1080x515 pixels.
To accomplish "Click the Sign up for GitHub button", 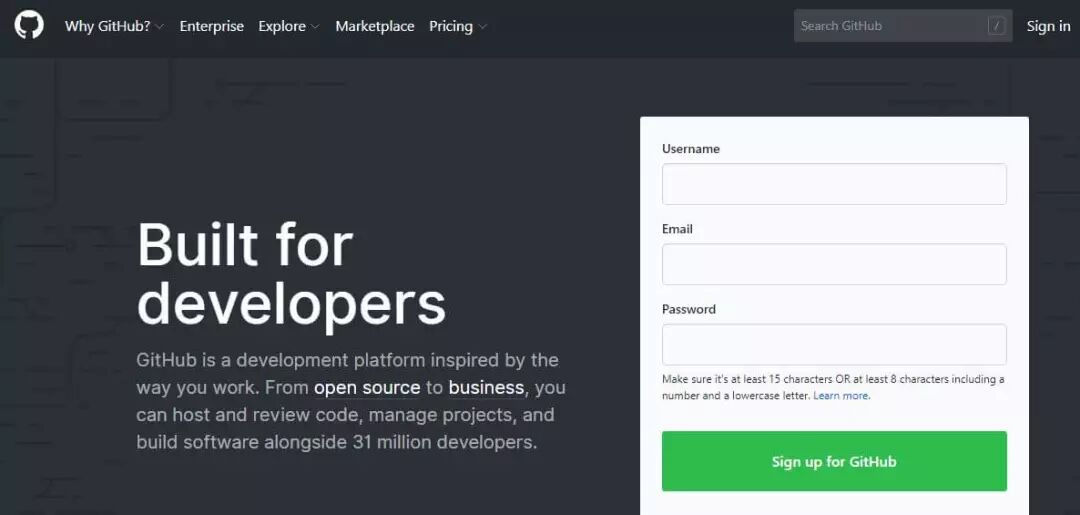I will click(834, 461).
